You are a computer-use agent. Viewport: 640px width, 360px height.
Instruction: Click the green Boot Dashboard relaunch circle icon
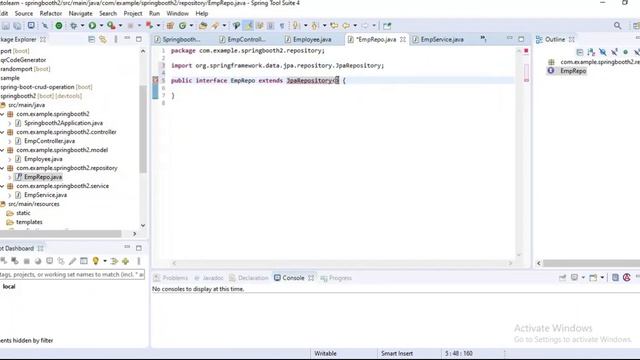pyautogui.click(x=59, y=26)
